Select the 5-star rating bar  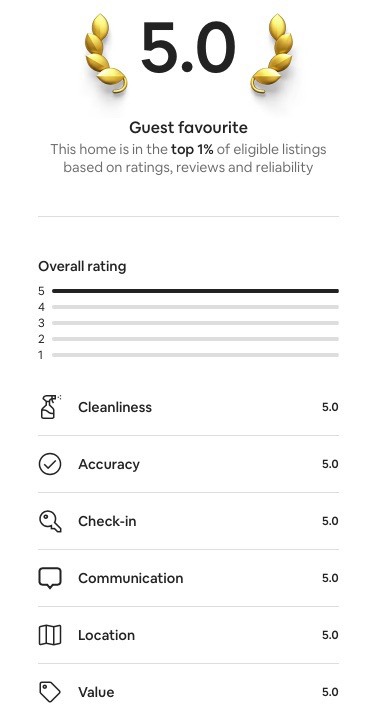click(x=195, y=291)
